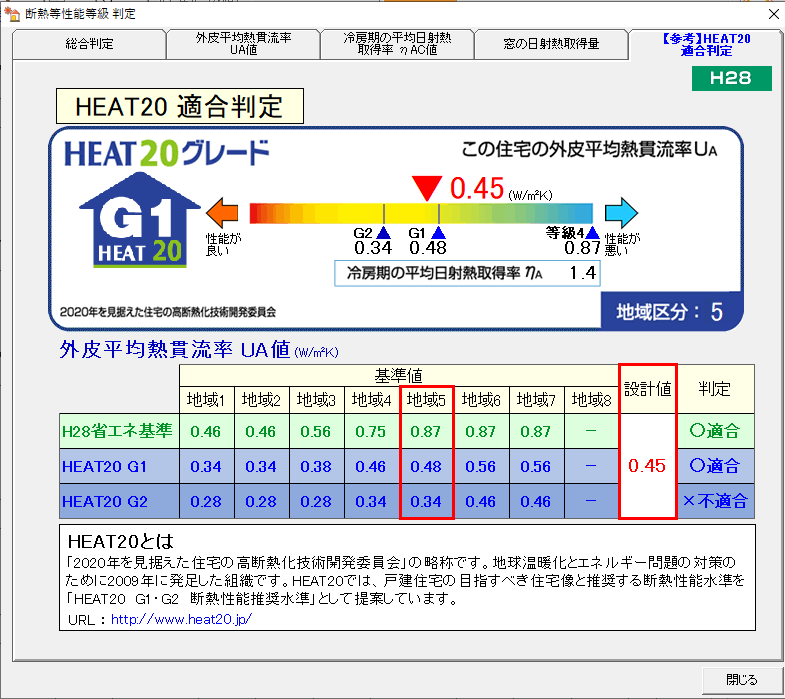The image size is (785, 699).
Task: Click the 断熱等性能等級 判定 window title
Action: click(80, 14)
